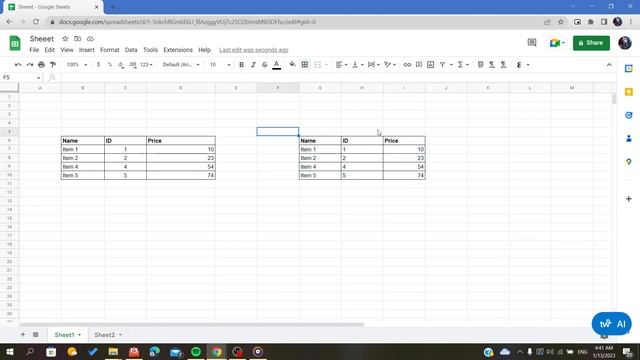Format as currency with dollar icon
This screenshot has width=640, height=360.
click(98, 64)
